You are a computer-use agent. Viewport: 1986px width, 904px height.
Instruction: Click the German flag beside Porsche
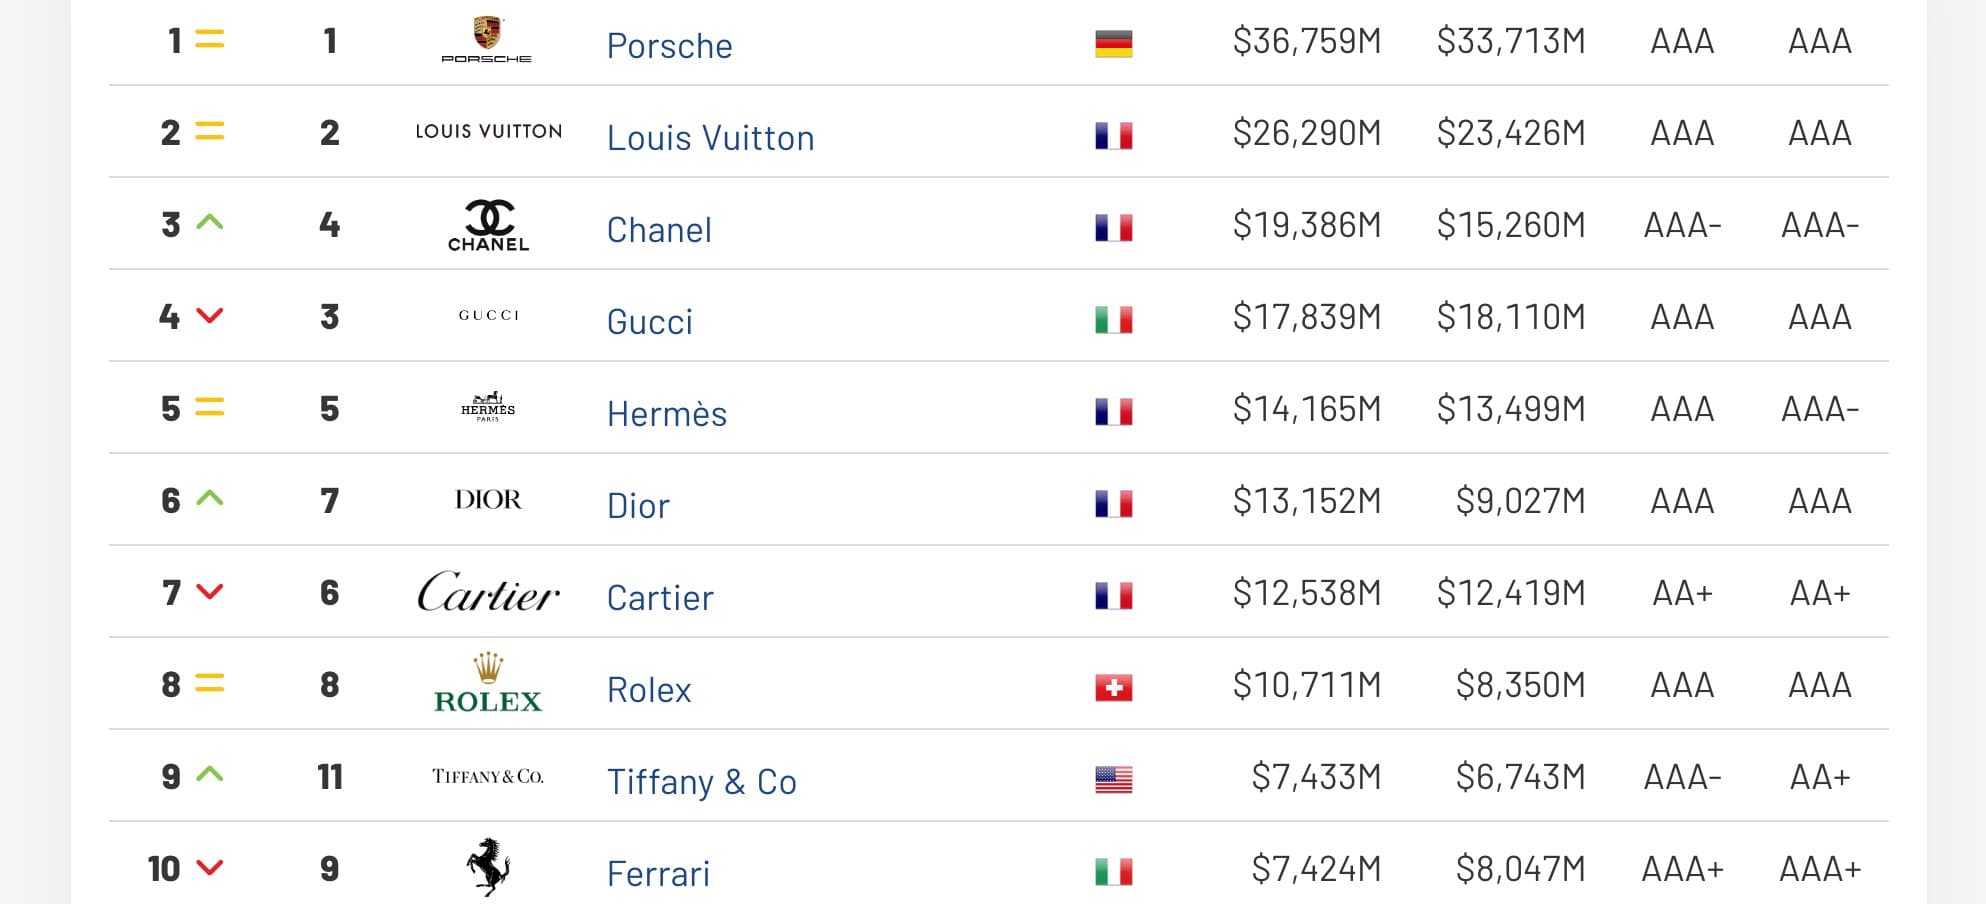click(1113, 44)
